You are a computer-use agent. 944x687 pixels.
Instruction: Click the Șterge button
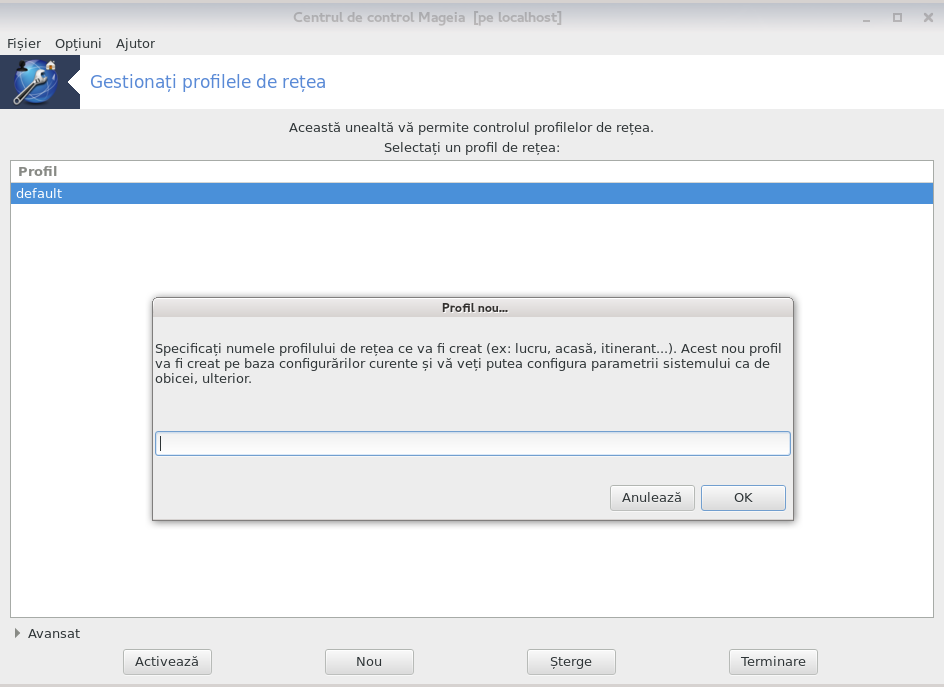coord(571,662)
